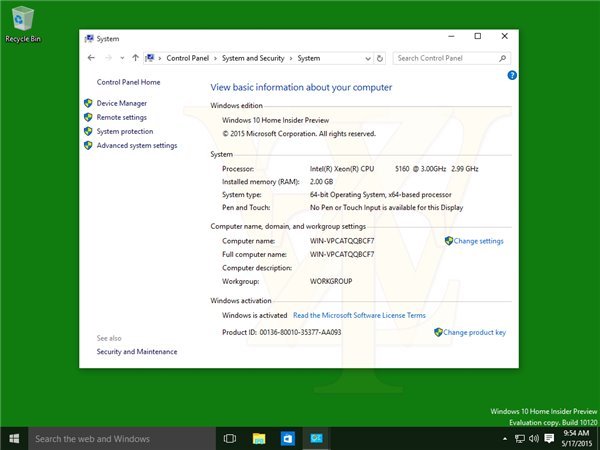Click the blue Help question mark icon
Screen dimensions: 600x450
point(511,75)
